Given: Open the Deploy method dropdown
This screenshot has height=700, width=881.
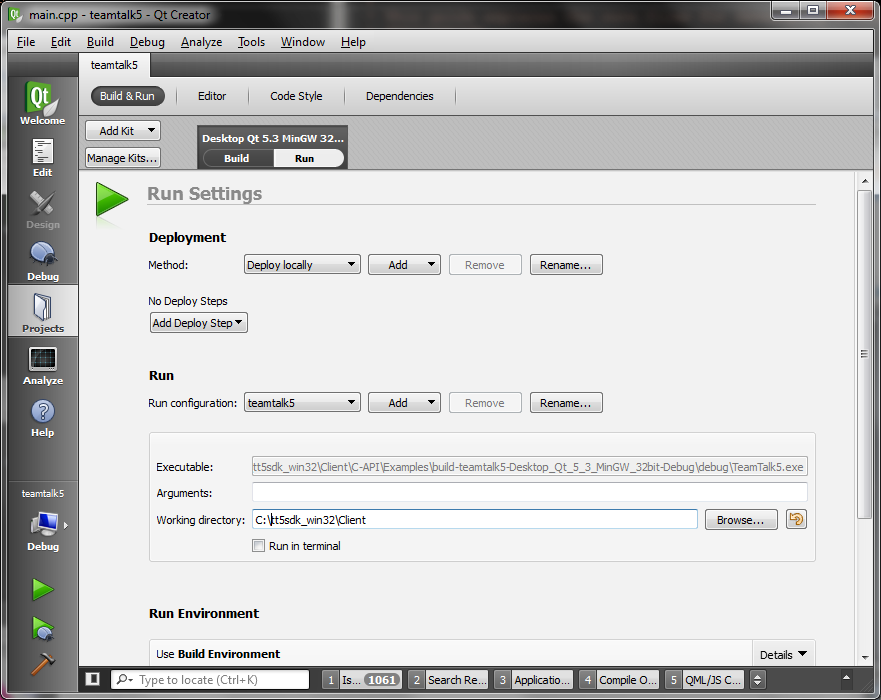Looking at the screenshot, I should tap(302, 265).
